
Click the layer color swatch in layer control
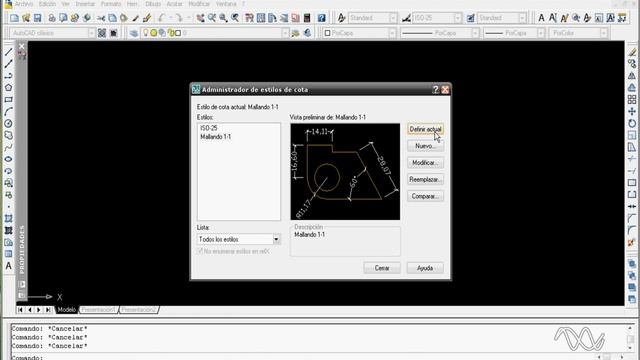[x=178, y=33]
